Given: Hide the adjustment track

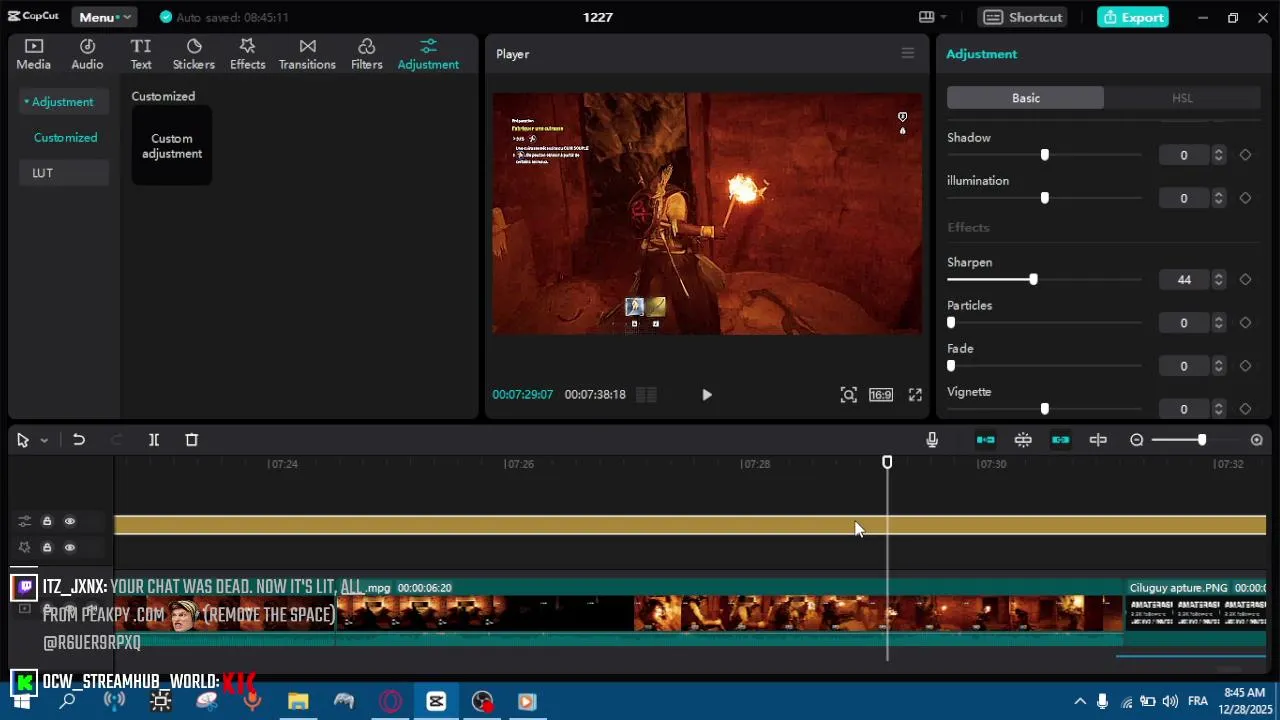Looking at the screenshot, I should point(70,521).
